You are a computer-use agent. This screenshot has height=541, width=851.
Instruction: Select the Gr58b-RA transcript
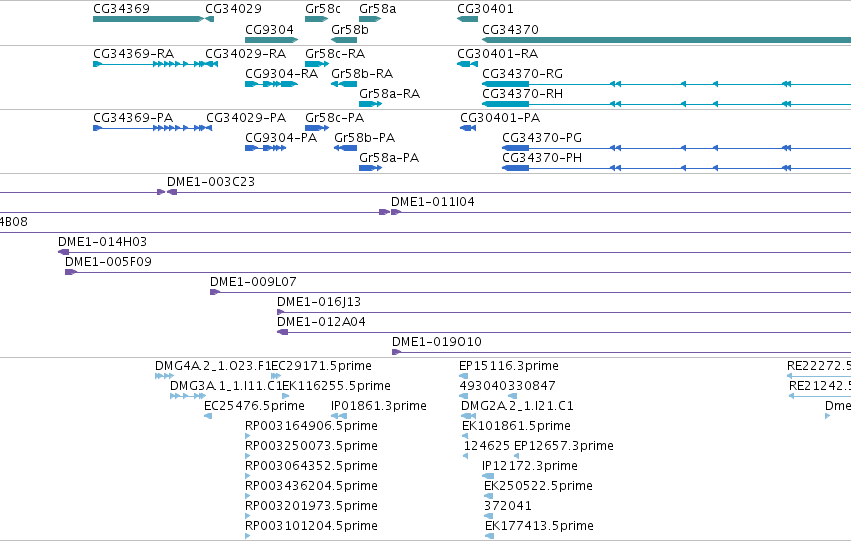(344, 84)
